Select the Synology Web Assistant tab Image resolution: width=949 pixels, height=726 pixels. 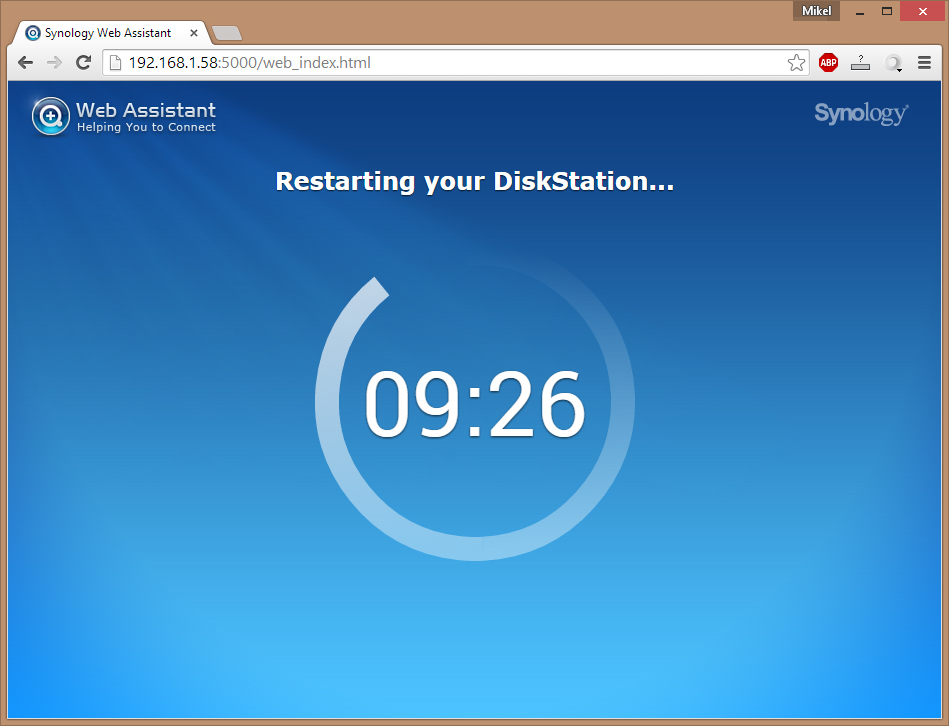pos(109,33)
